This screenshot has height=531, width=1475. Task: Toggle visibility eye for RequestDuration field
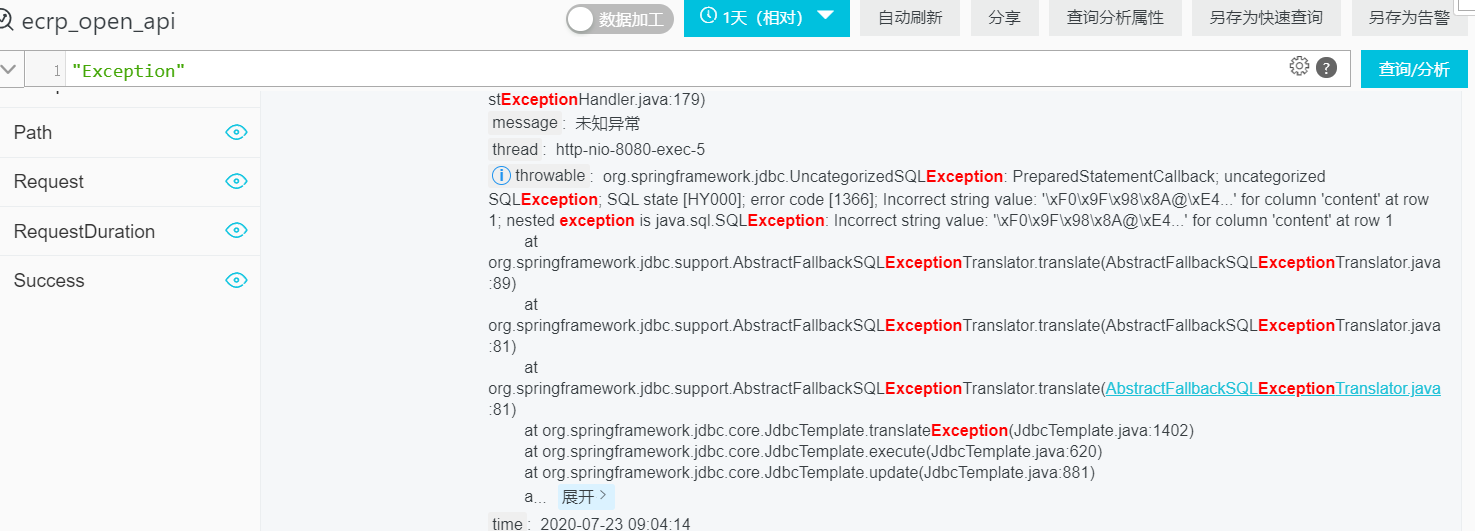236,230
